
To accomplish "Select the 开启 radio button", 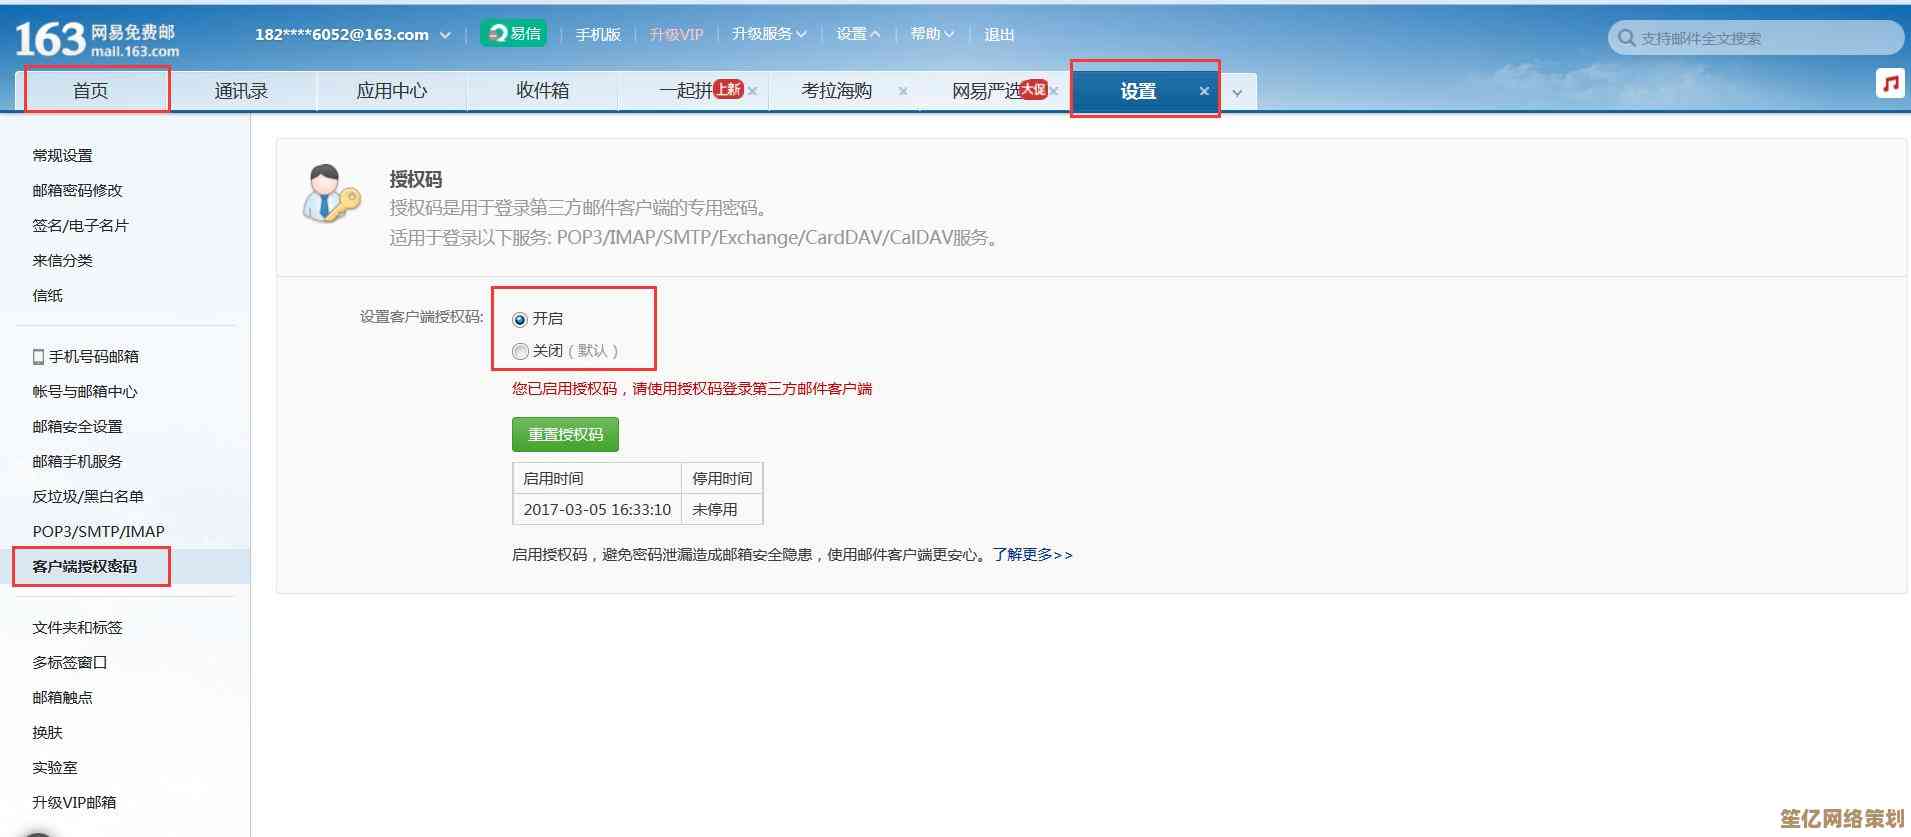I will [x=520, y=320].
